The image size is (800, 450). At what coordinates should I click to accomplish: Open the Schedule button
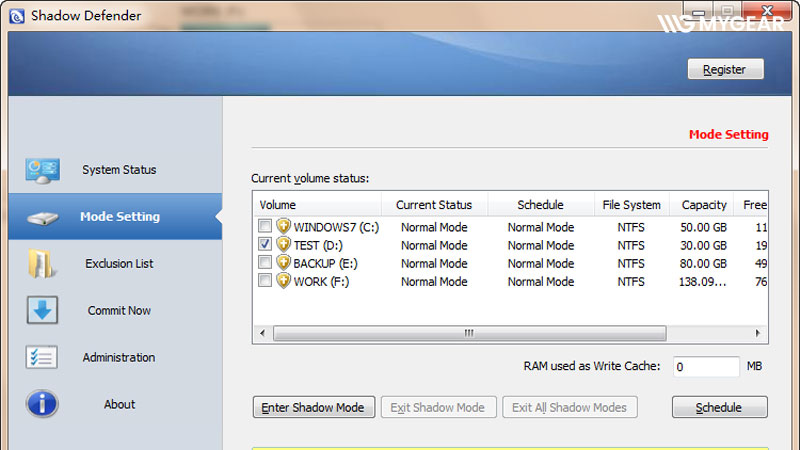[719, 407]
